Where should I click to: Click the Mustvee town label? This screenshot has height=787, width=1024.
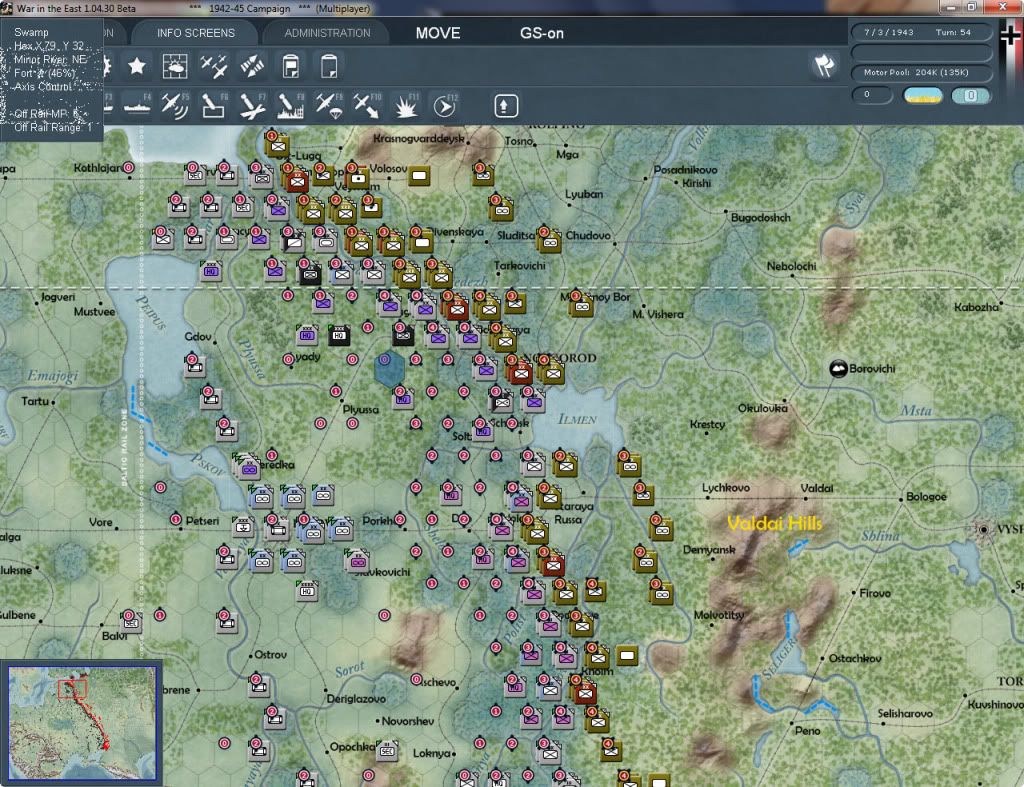pyautogui.click(x=94, y=312)
